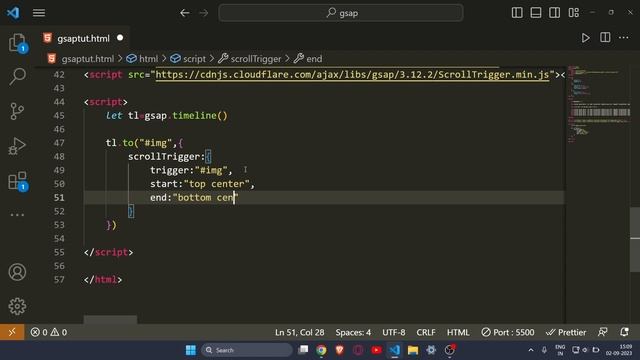Open File Explorer from the taskbar

(413, 350)
